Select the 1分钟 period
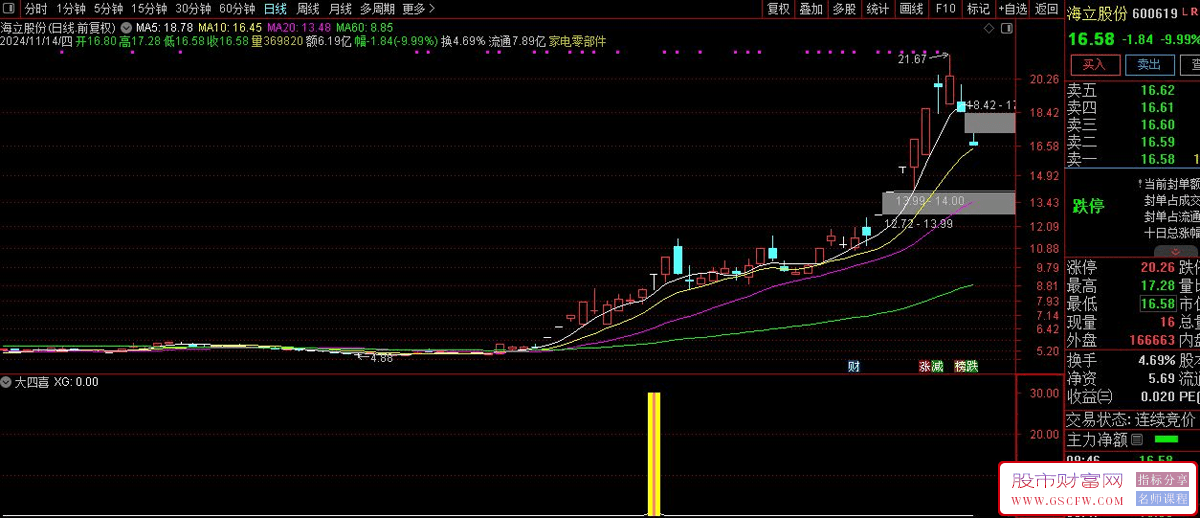 [71, 9]
